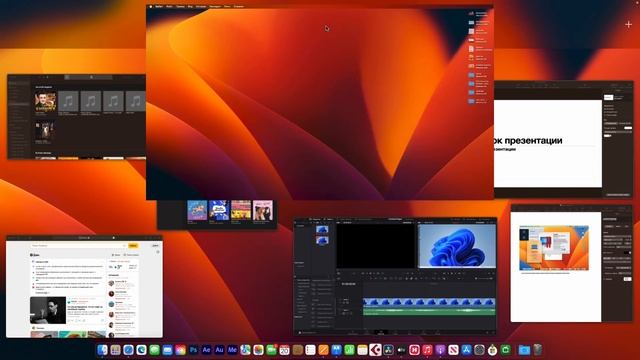The width and height of the screenshot is (640, 360).
Task: Launch Media Encoder (Me) from the Dock
Action: pos(232,350)
